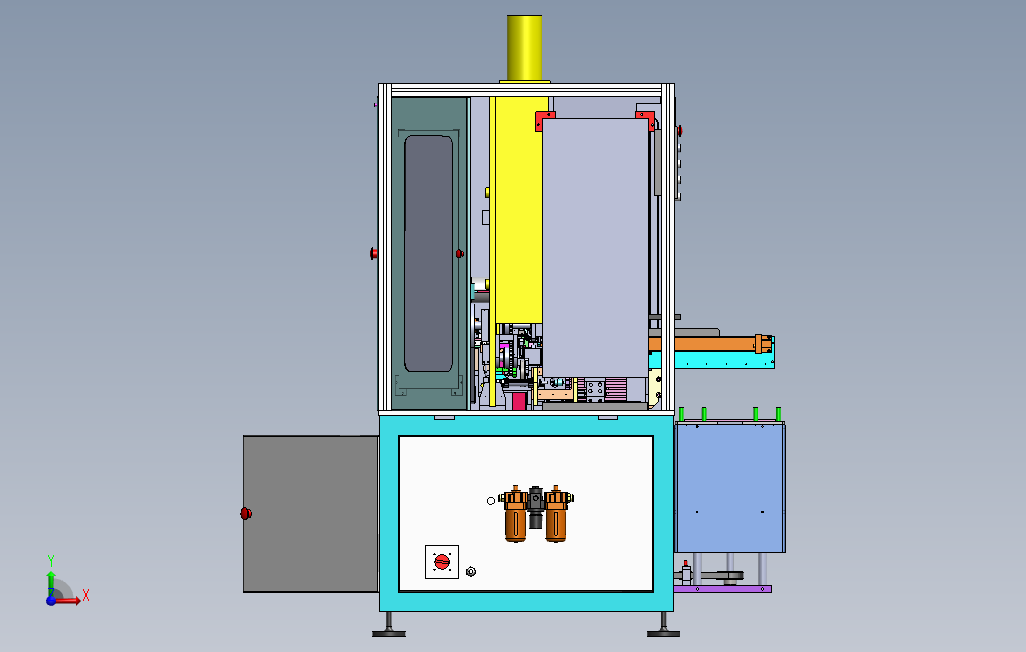Pick the large lavender panel inside enclosure

coord(595,249)
